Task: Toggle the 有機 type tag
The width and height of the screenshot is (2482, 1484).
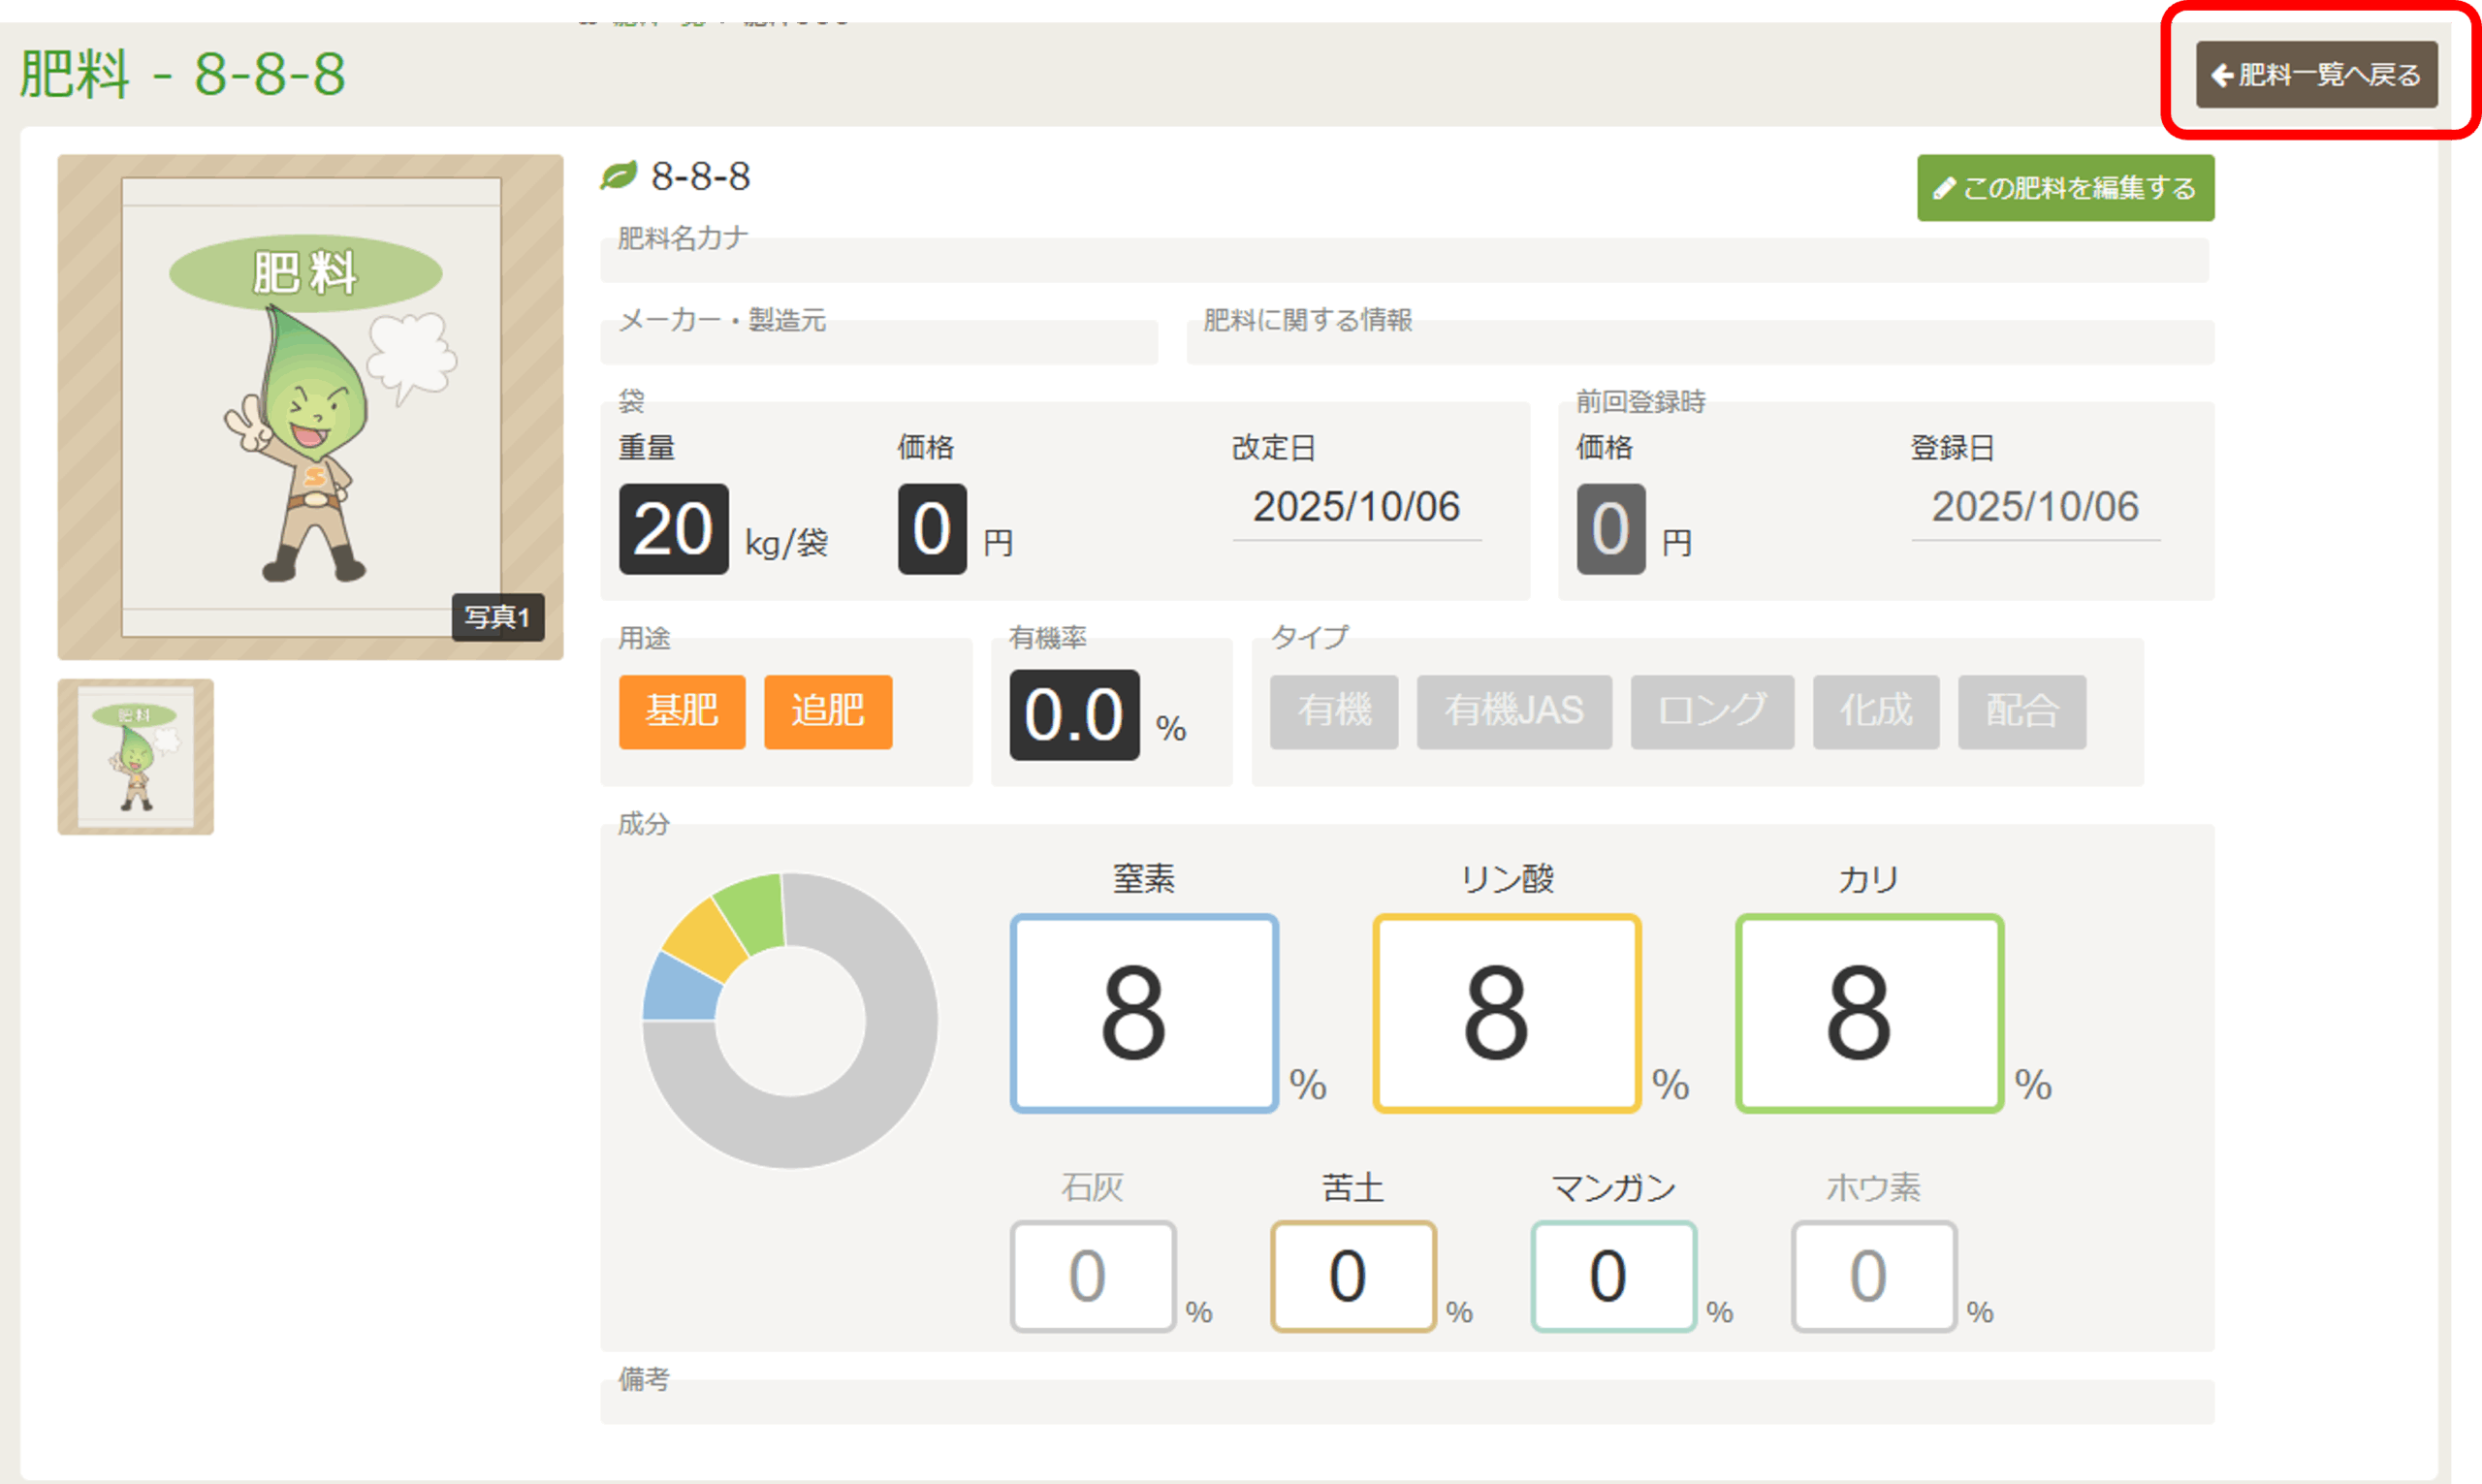Action: (x=1333, y=711)
